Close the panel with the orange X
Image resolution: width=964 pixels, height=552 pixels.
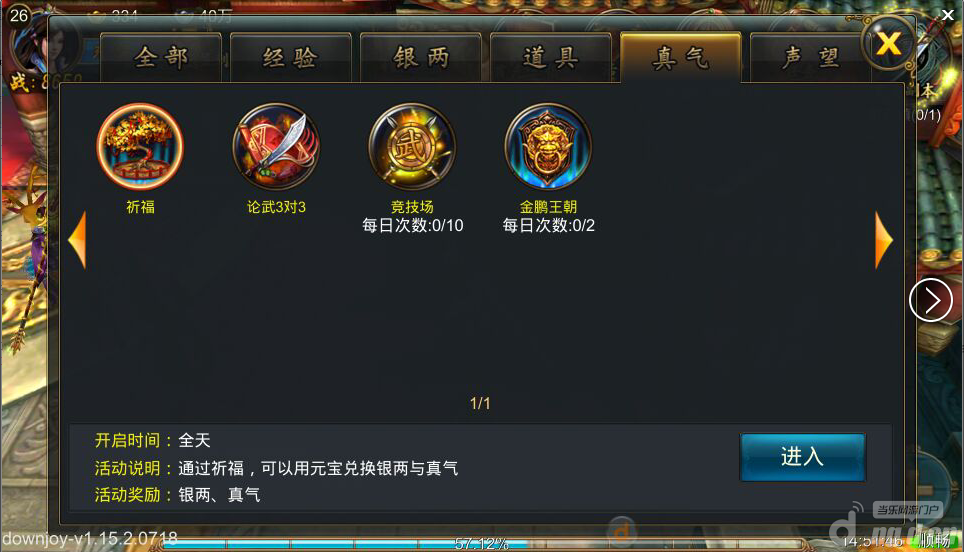[x=888, y=43]
